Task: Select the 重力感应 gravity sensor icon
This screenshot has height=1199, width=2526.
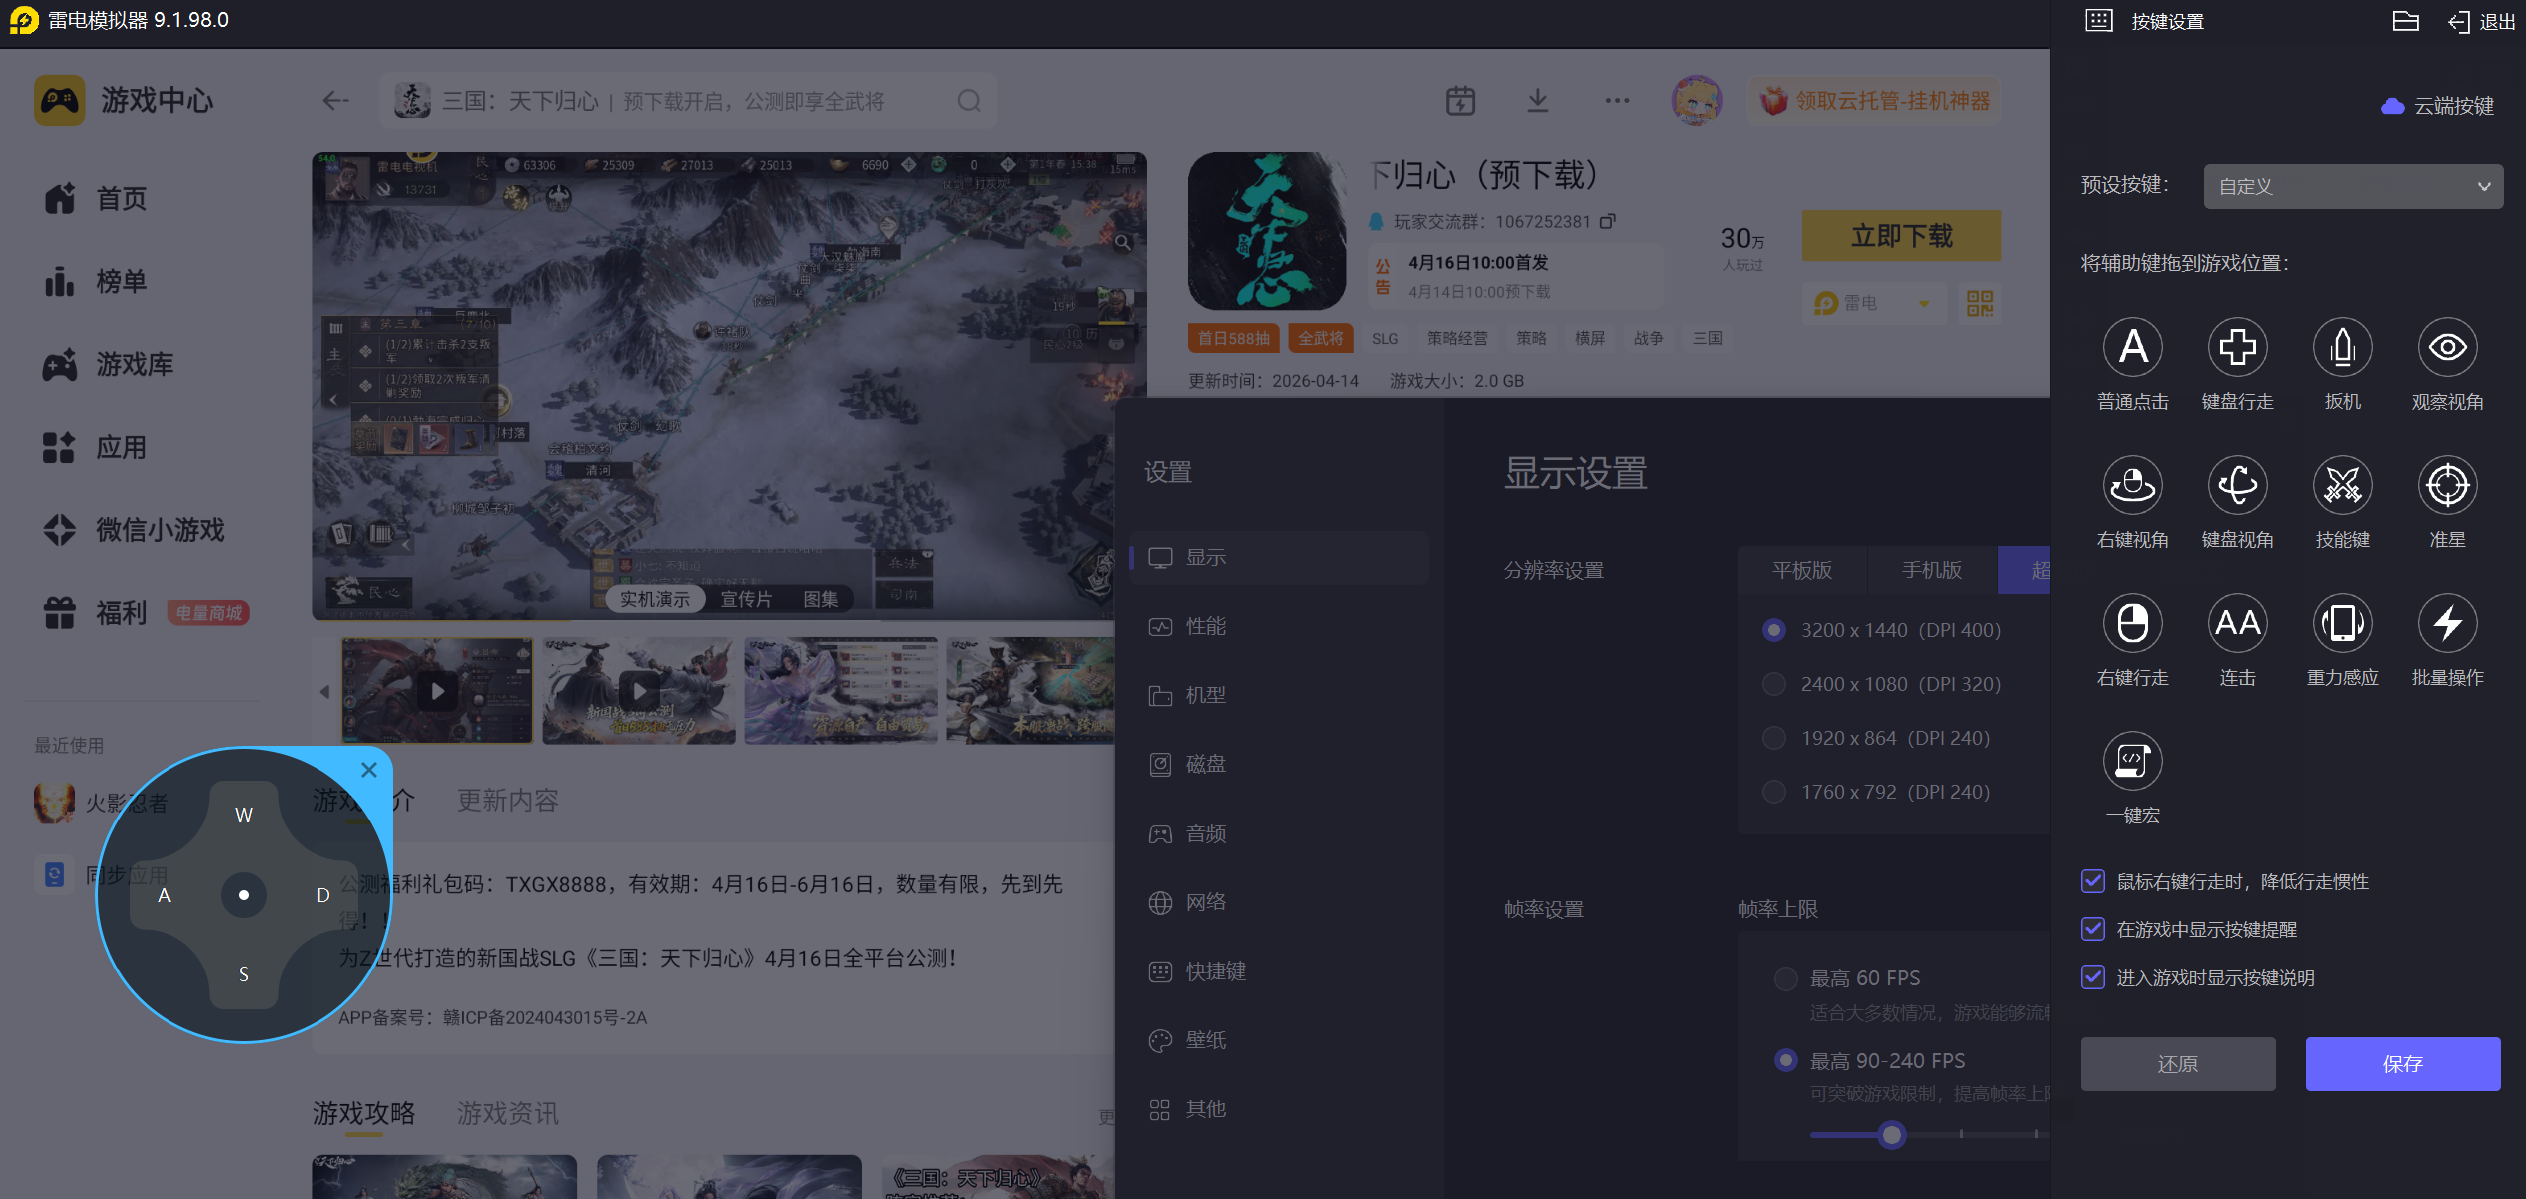Action: [2342, 624]
